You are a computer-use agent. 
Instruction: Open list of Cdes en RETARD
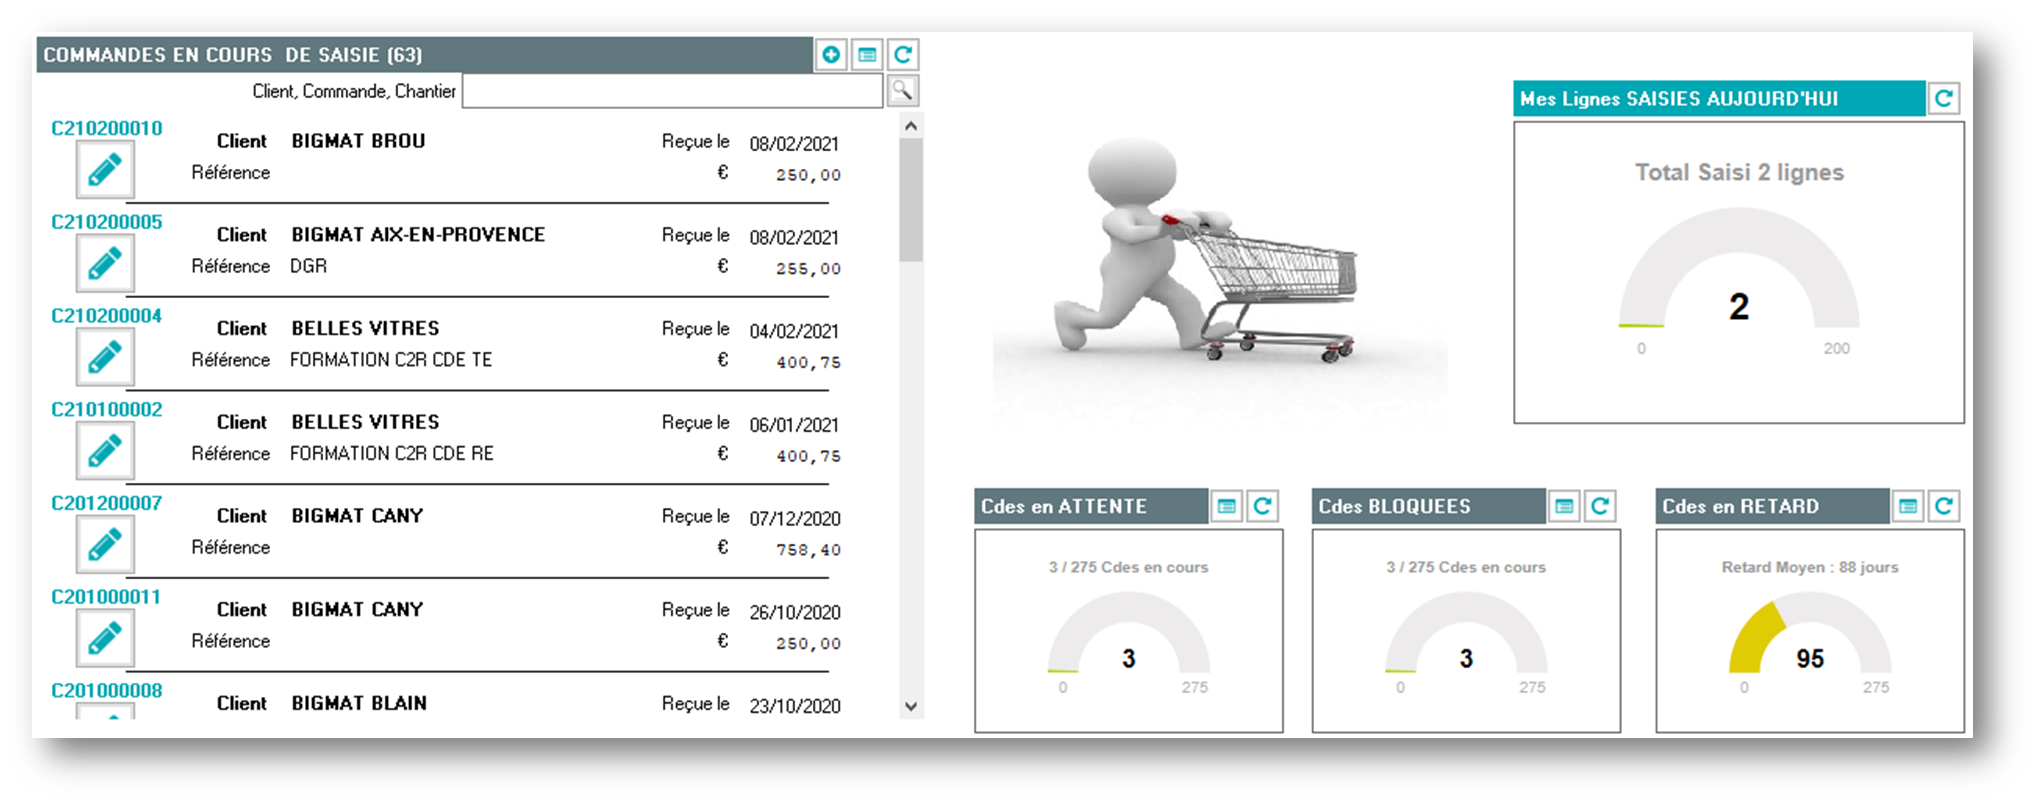1907,507
